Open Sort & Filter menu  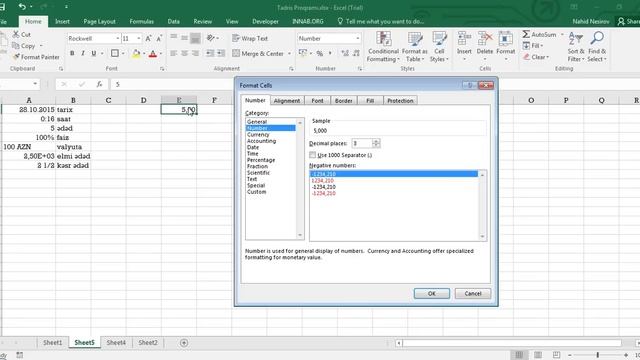click(x=576, y=47)
